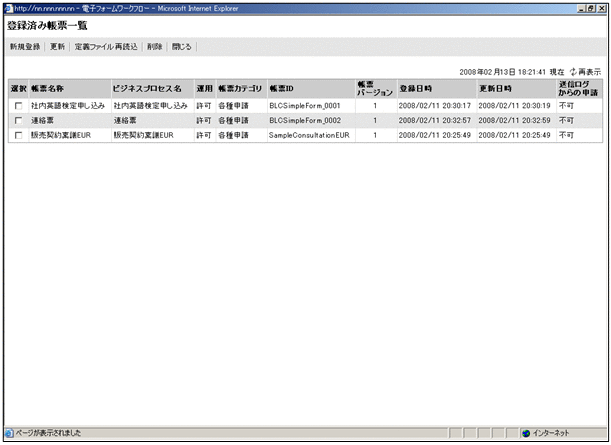Click the 登録日時 column header
This screenshot has width=611, height=445.
click(x=437, y=89)
